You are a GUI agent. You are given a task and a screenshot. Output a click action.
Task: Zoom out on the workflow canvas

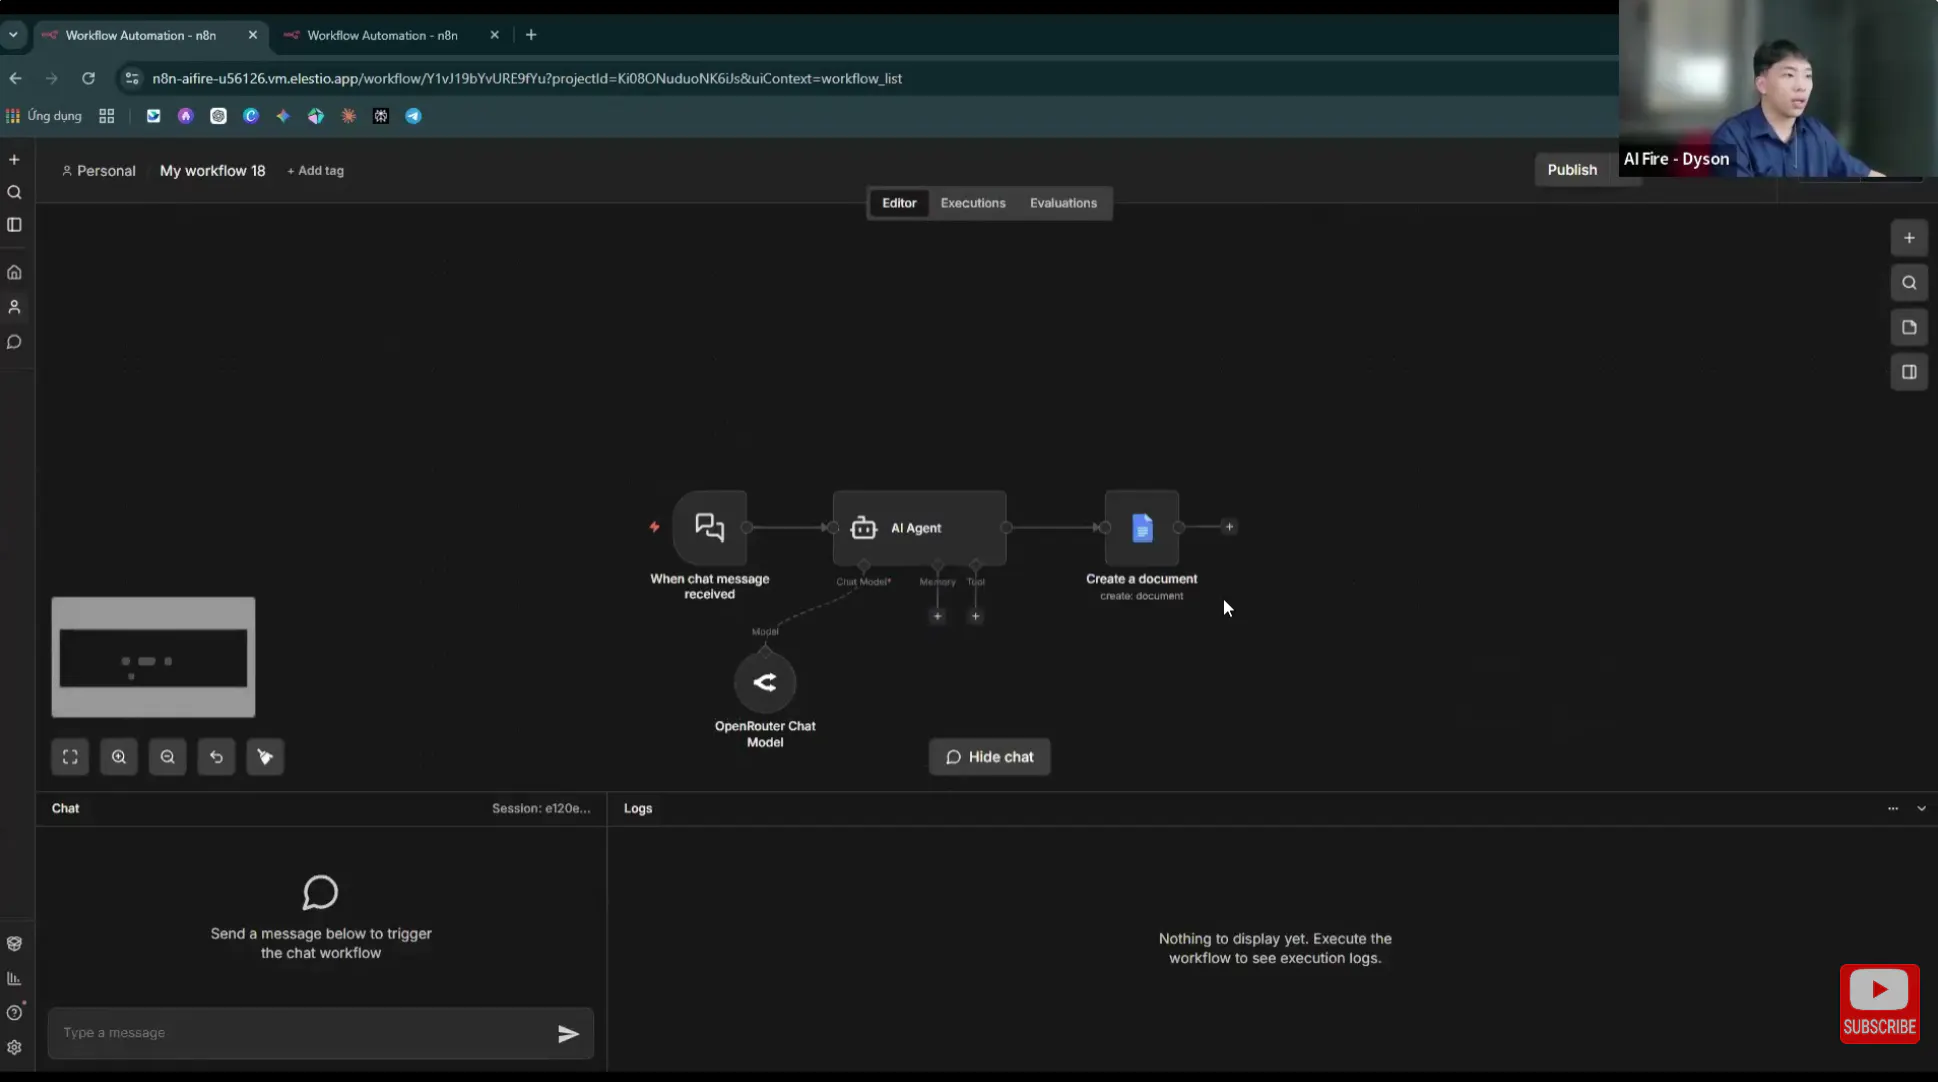pos(167,757)
